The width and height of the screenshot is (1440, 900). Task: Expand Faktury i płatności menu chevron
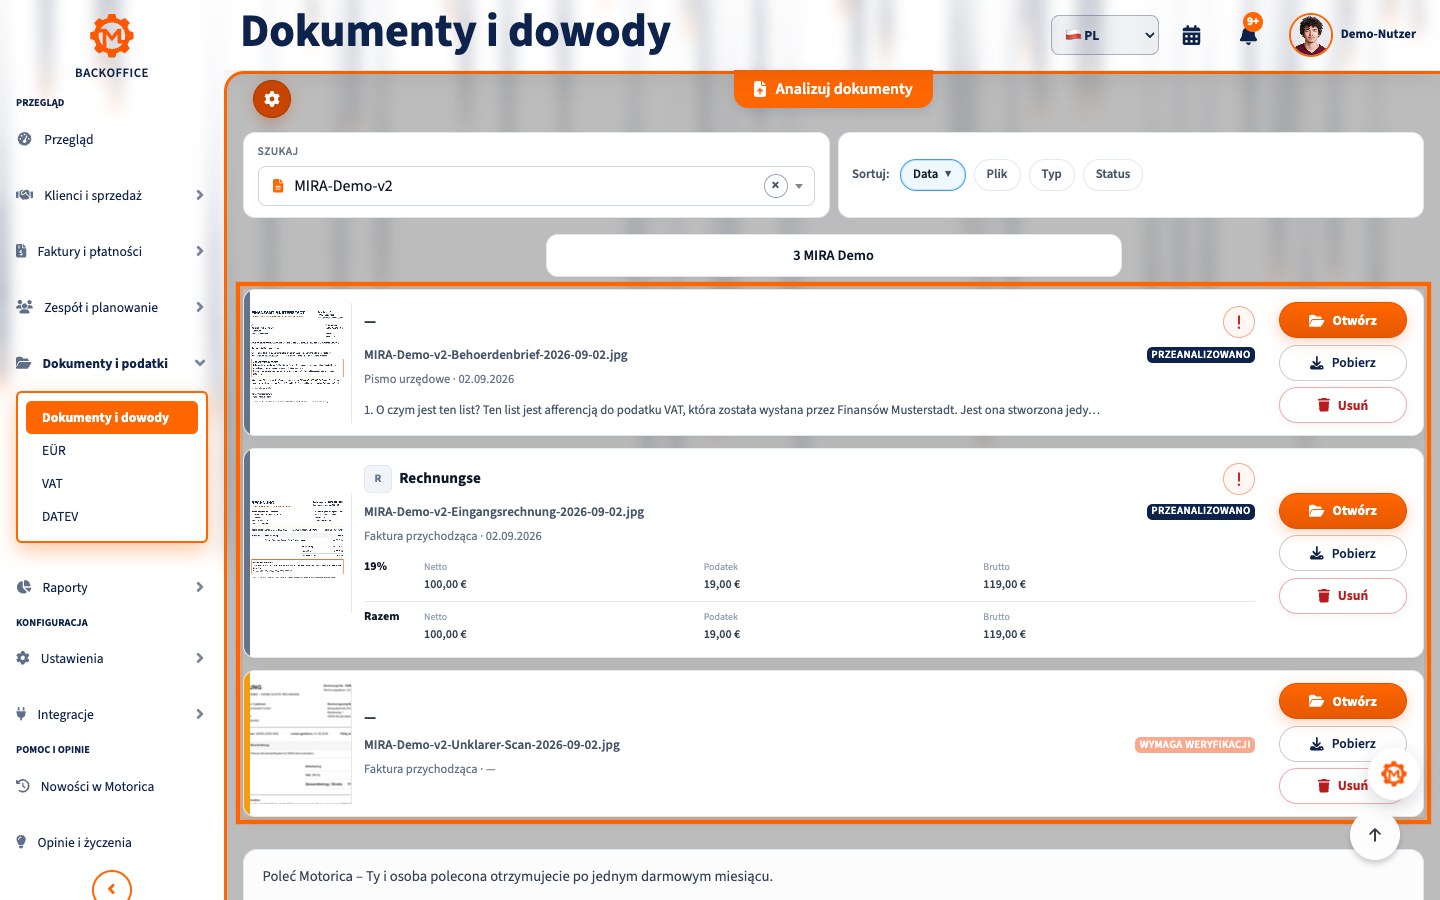tap(200, 251)
